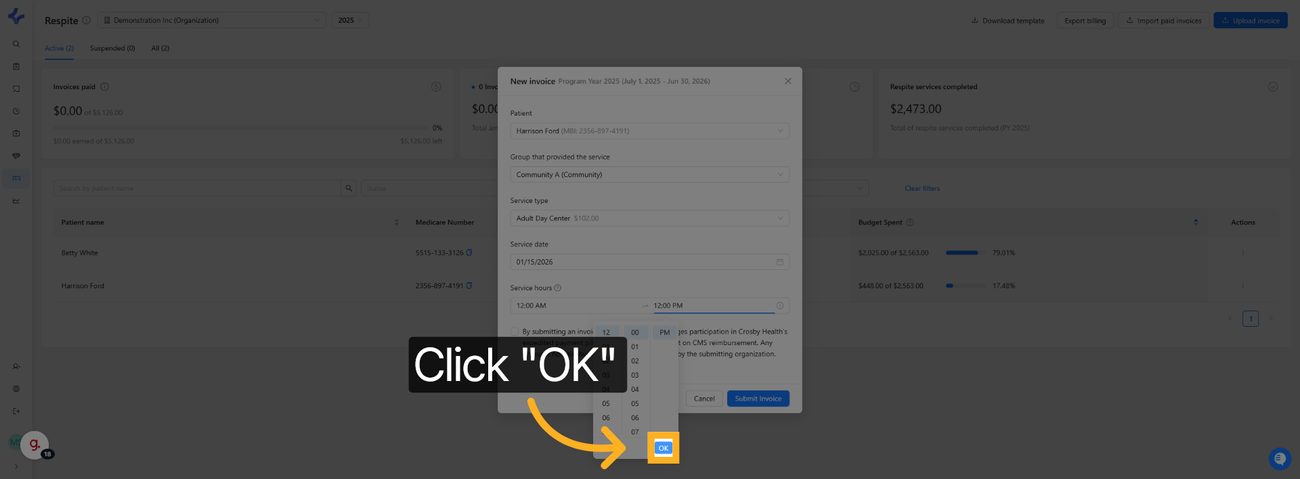
Task: Click the diamond icon in sidebar
Action: [16, 156]
